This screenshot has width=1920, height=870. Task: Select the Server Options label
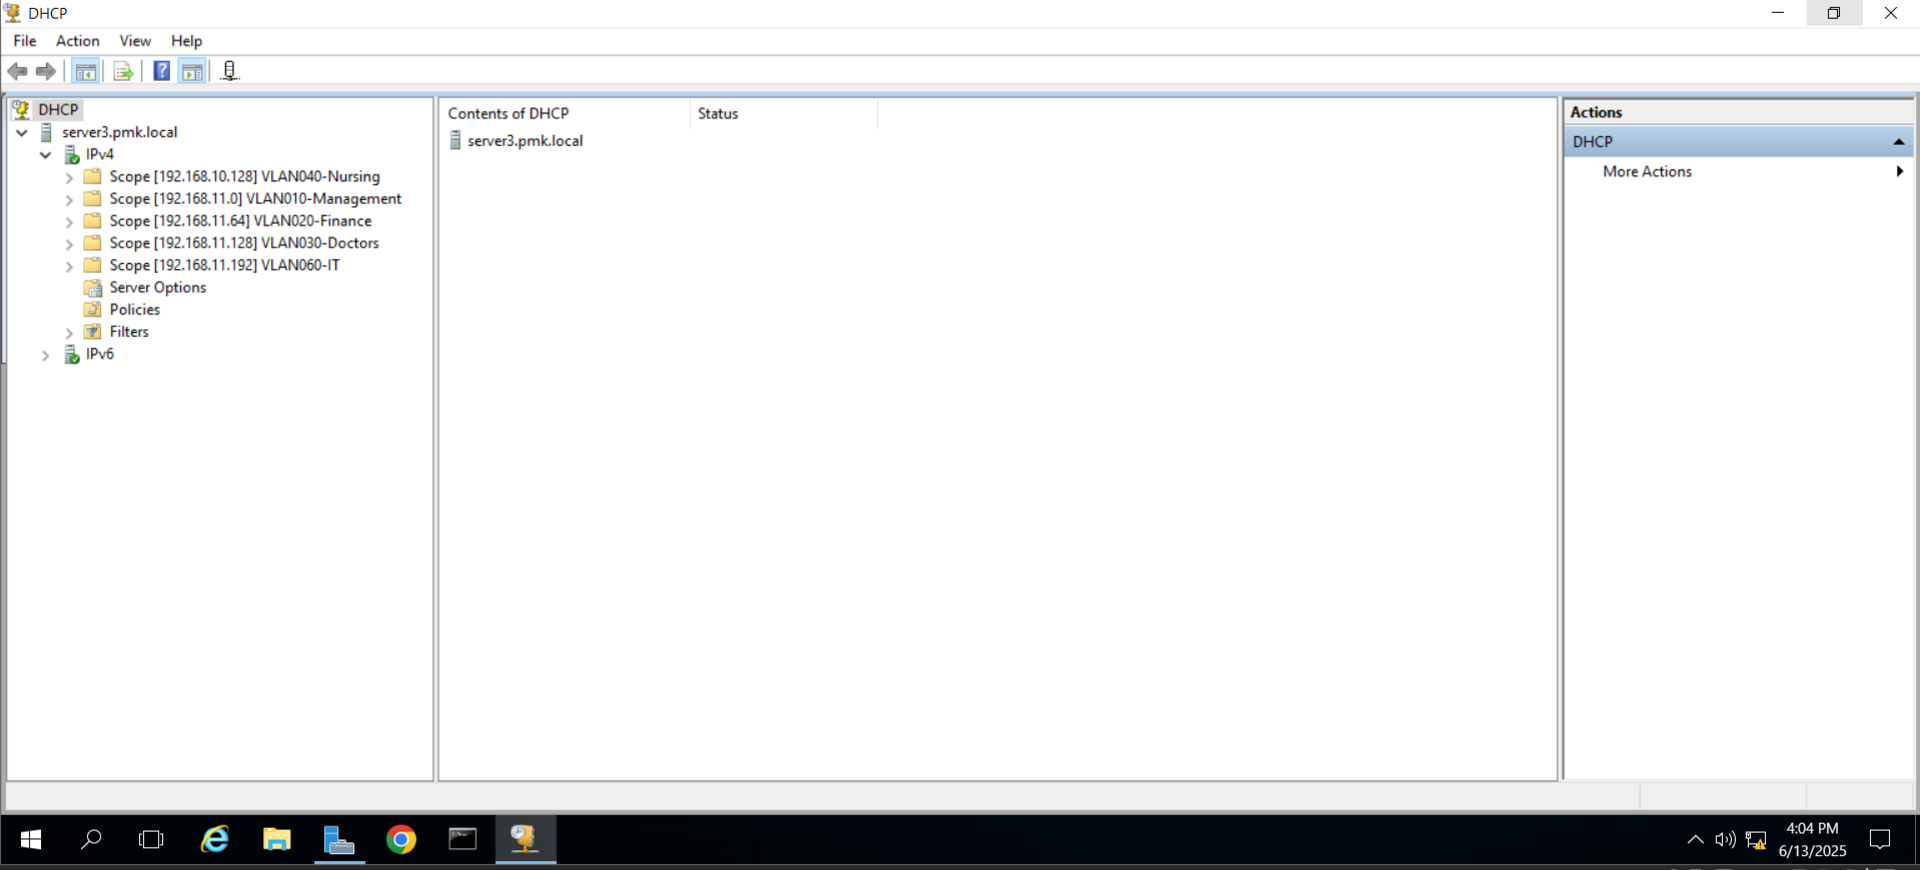pos(158,288)
